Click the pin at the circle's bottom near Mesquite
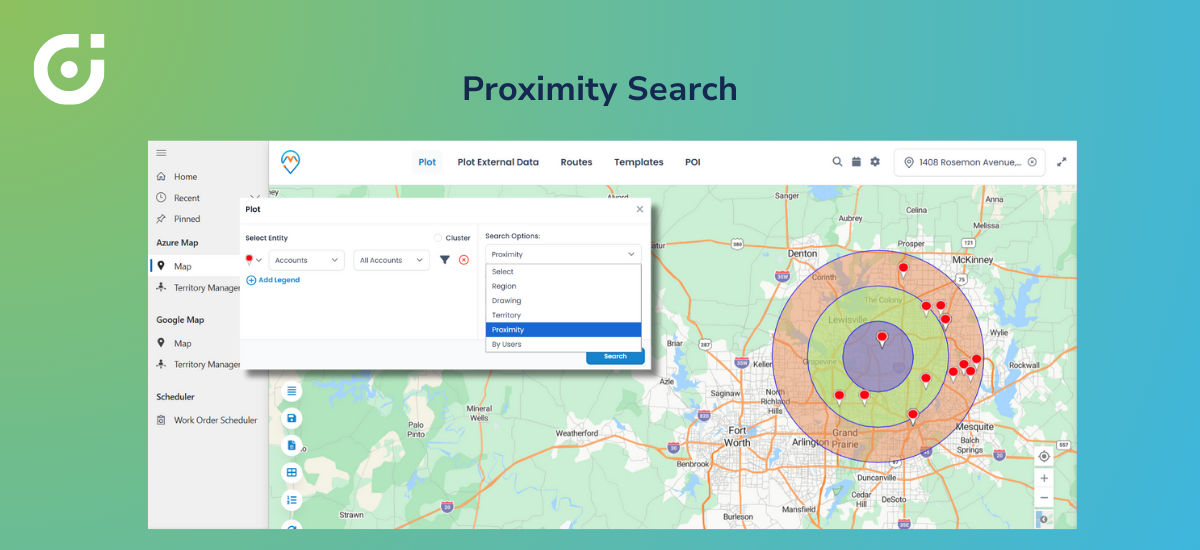 (913, 417)
